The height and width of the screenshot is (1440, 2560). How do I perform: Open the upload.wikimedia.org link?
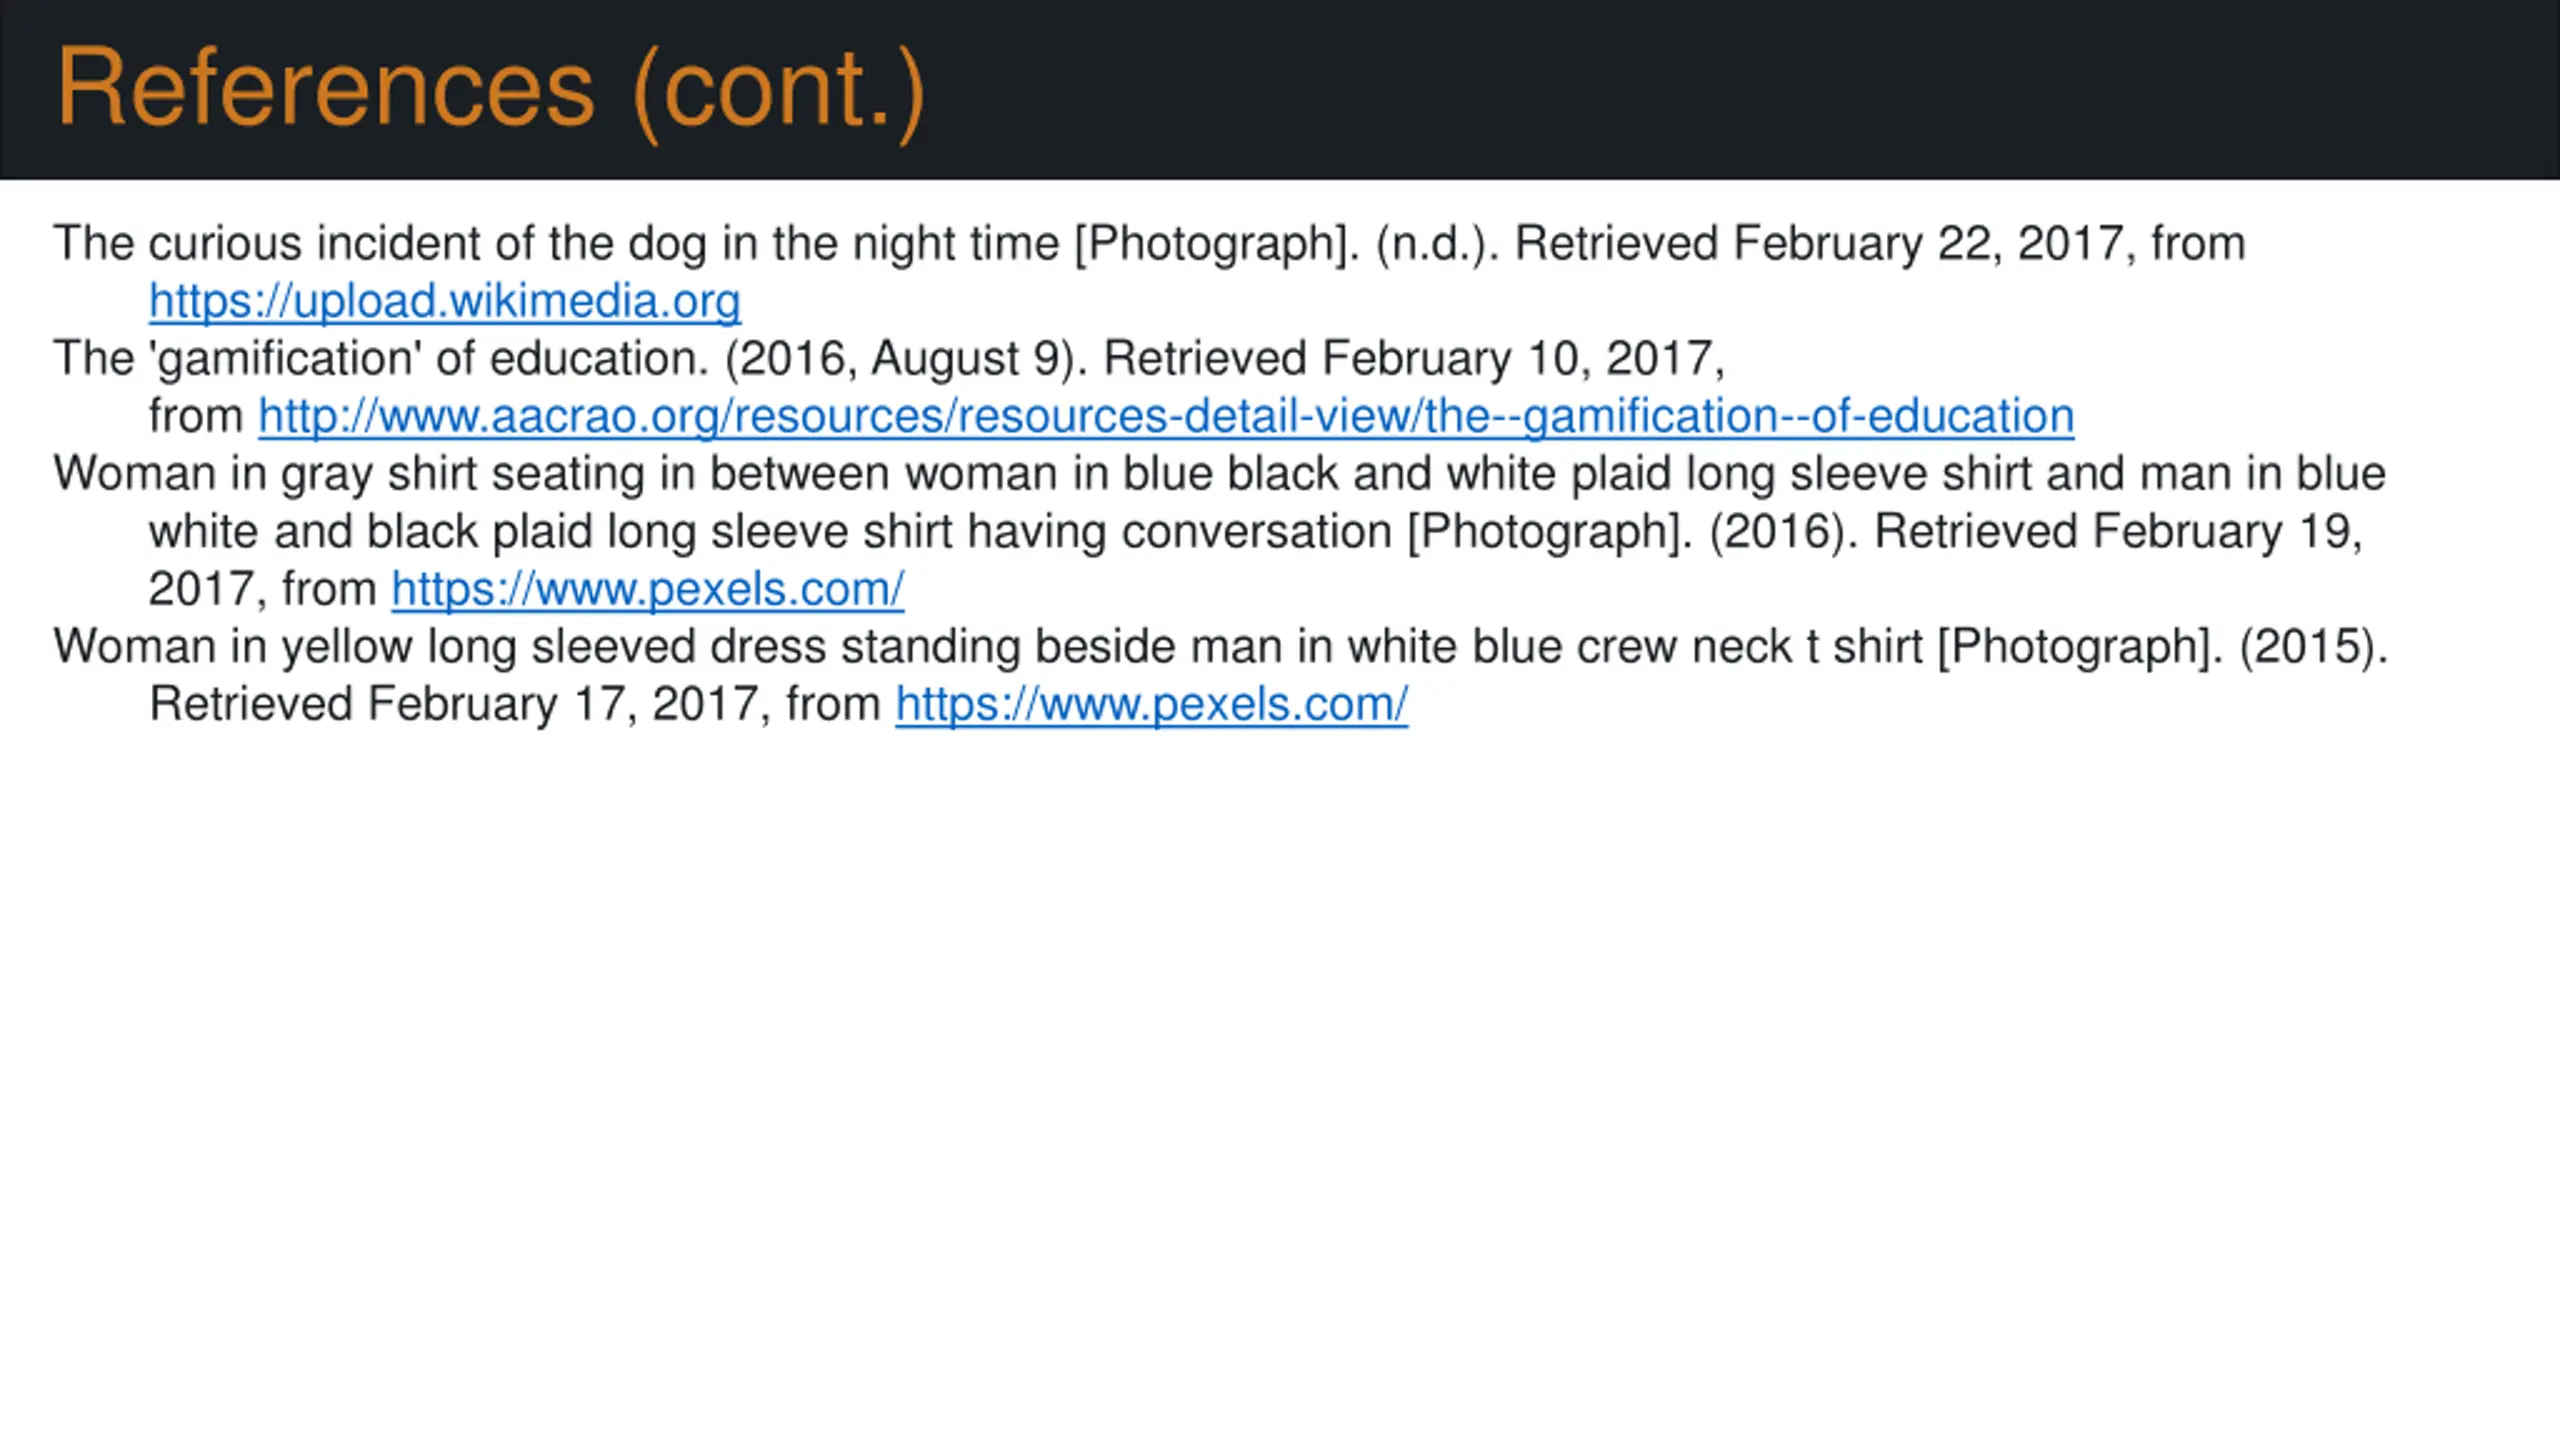[x=445, y=301]
